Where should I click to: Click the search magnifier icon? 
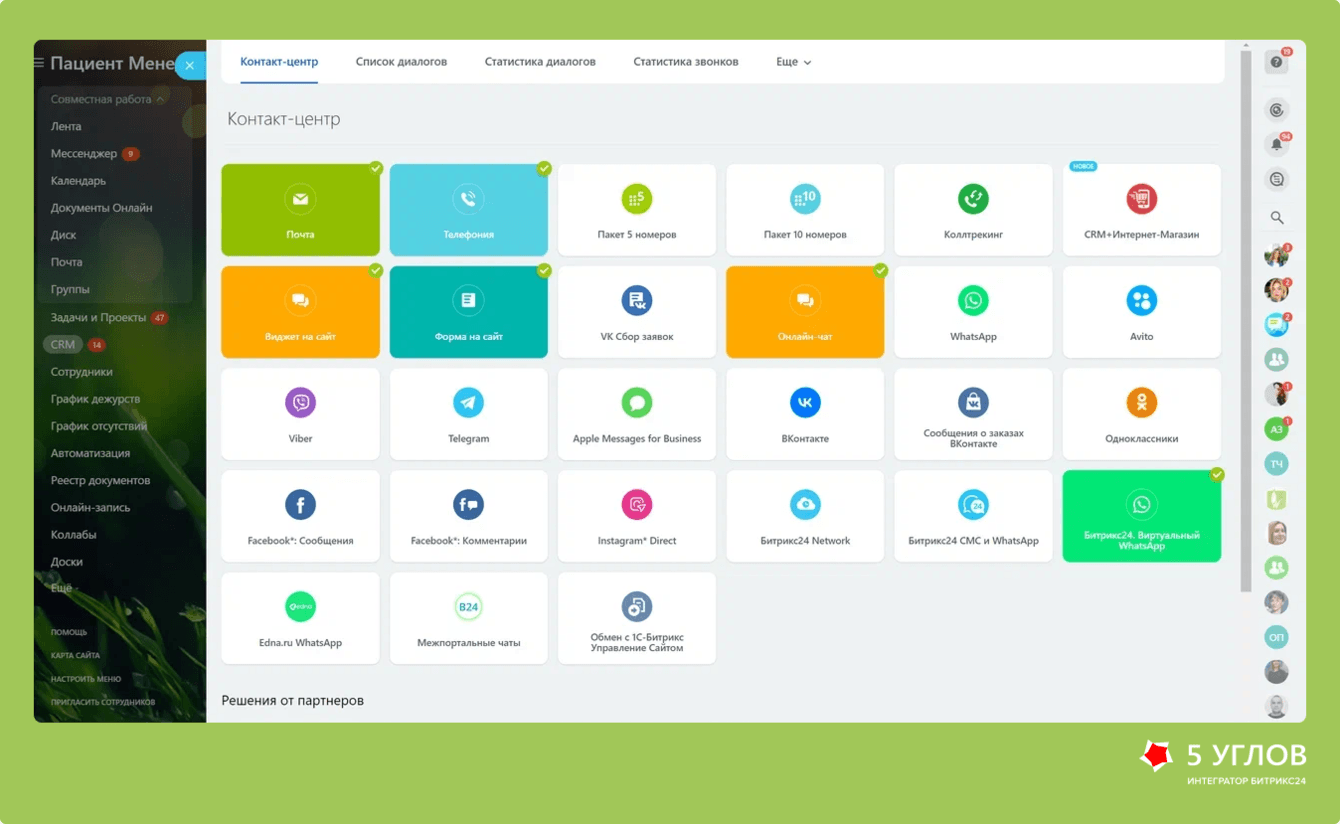pos(1277,217)
